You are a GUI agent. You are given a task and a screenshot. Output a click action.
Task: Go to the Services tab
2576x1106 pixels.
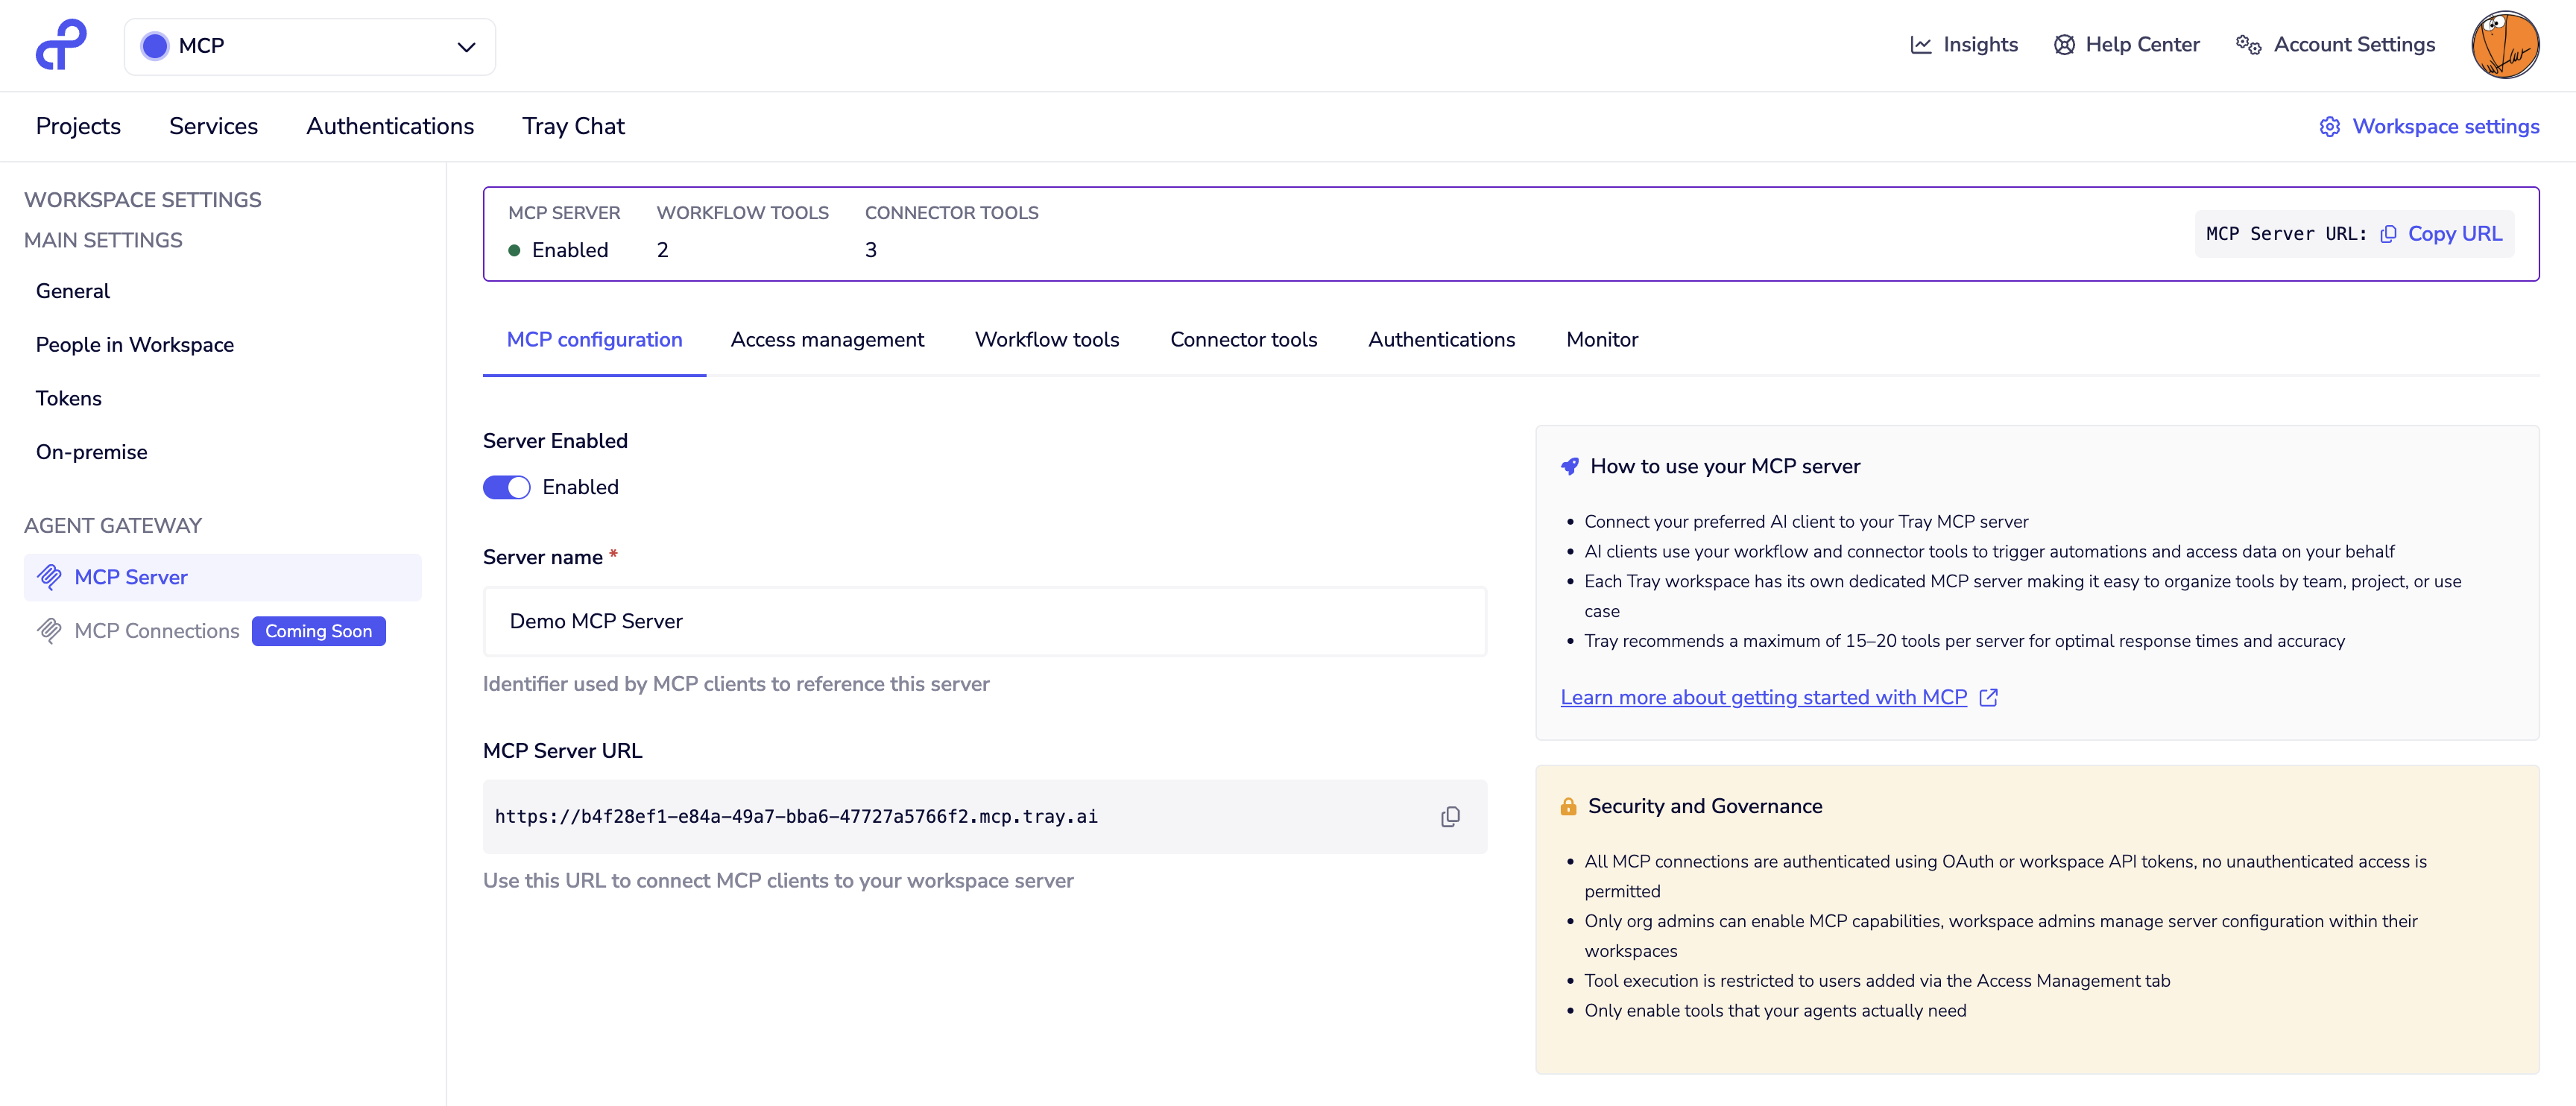click(x=213, y=126)
